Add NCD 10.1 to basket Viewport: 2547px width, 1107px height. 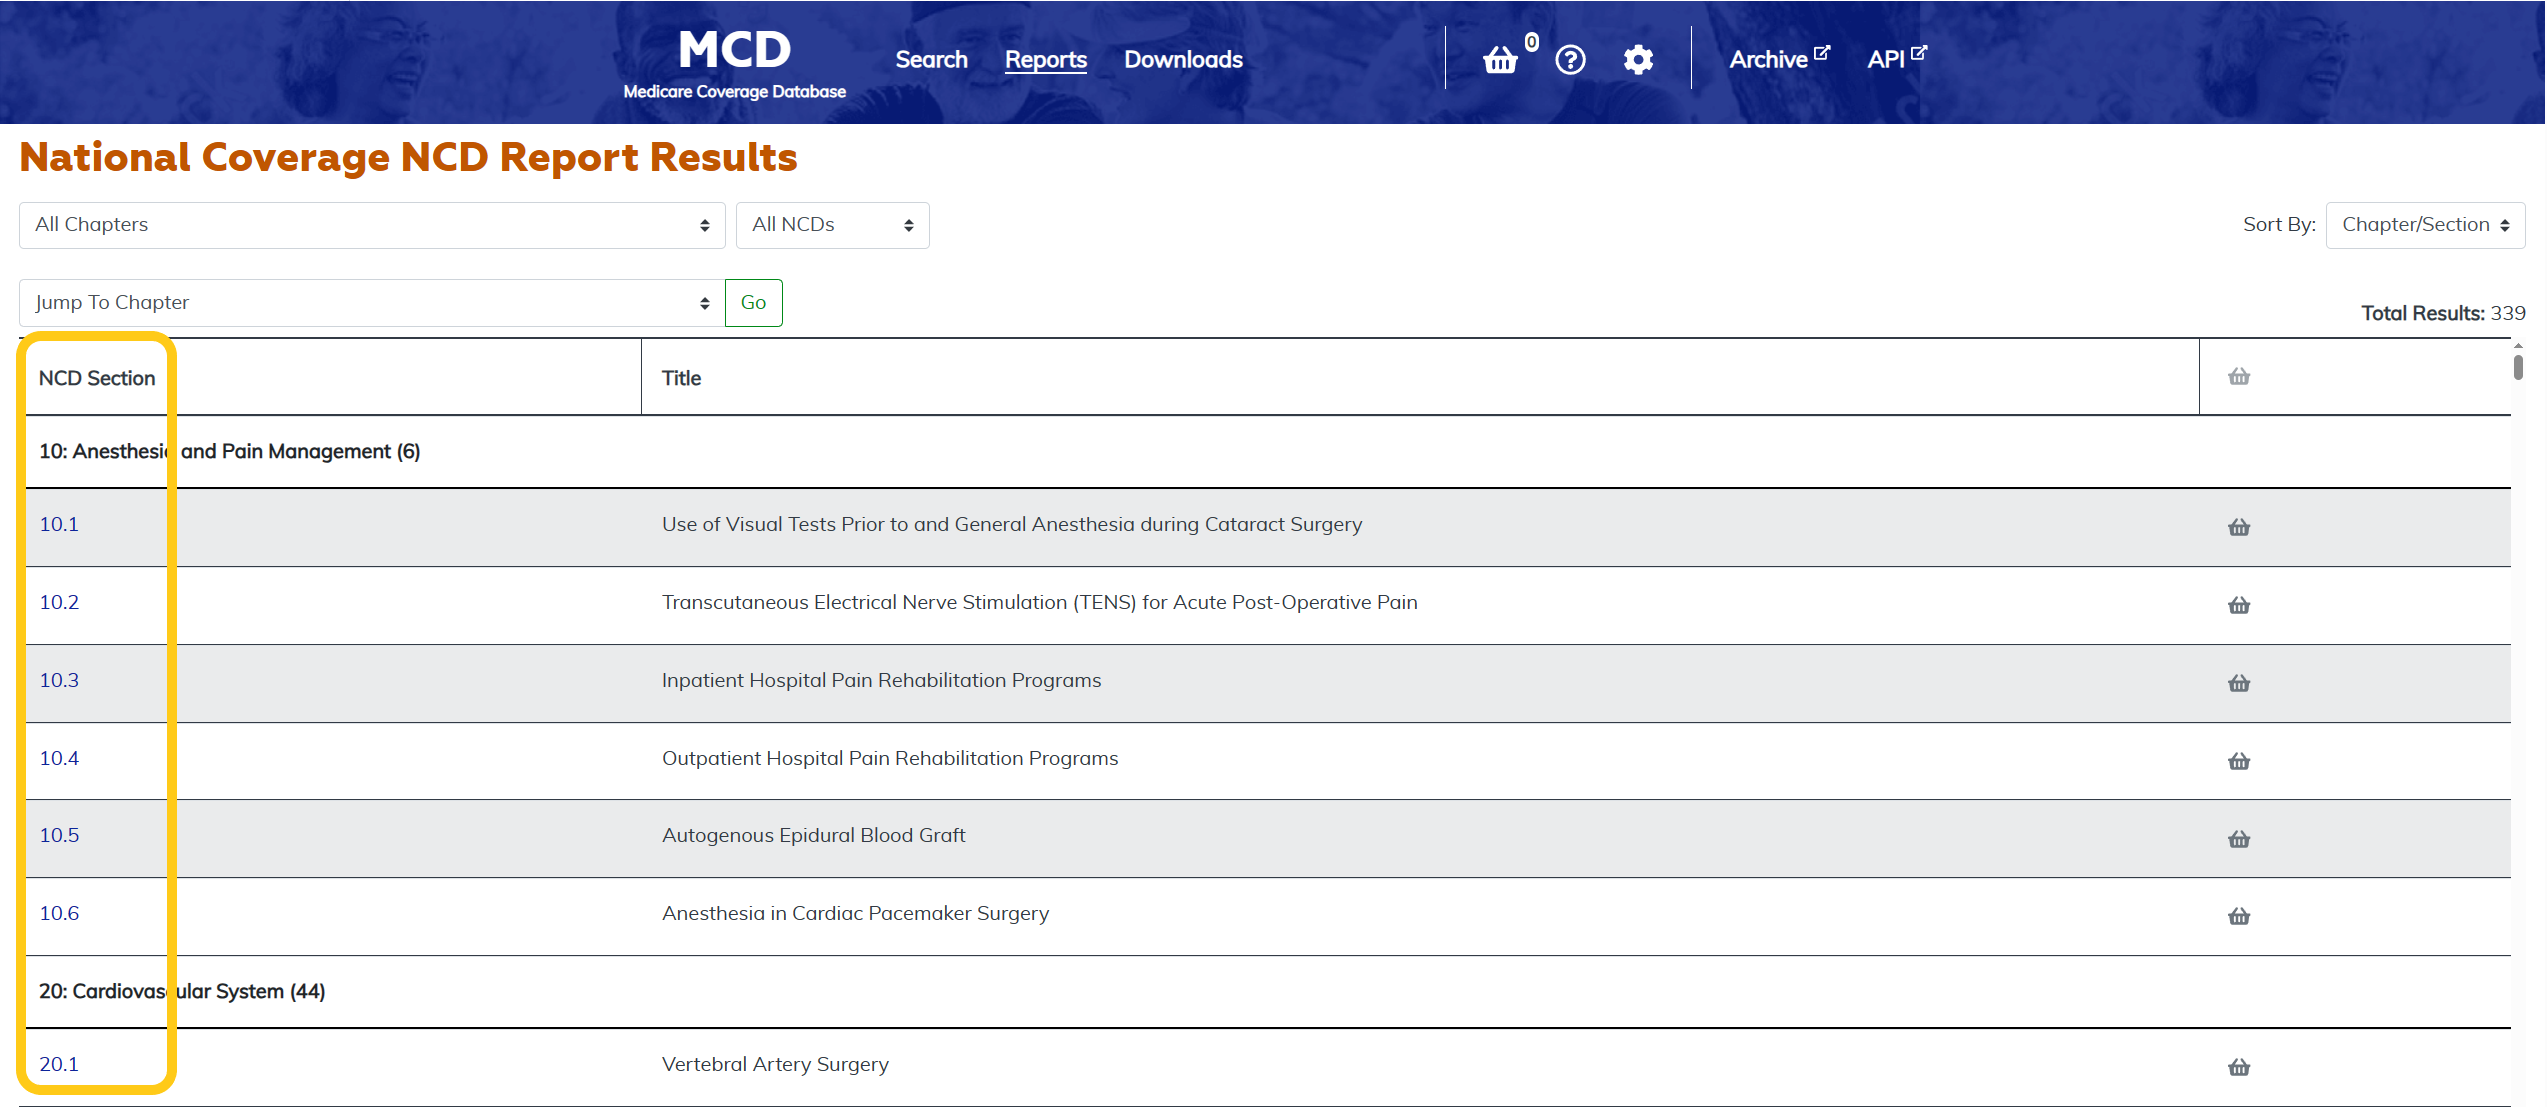click(2238, 527)
